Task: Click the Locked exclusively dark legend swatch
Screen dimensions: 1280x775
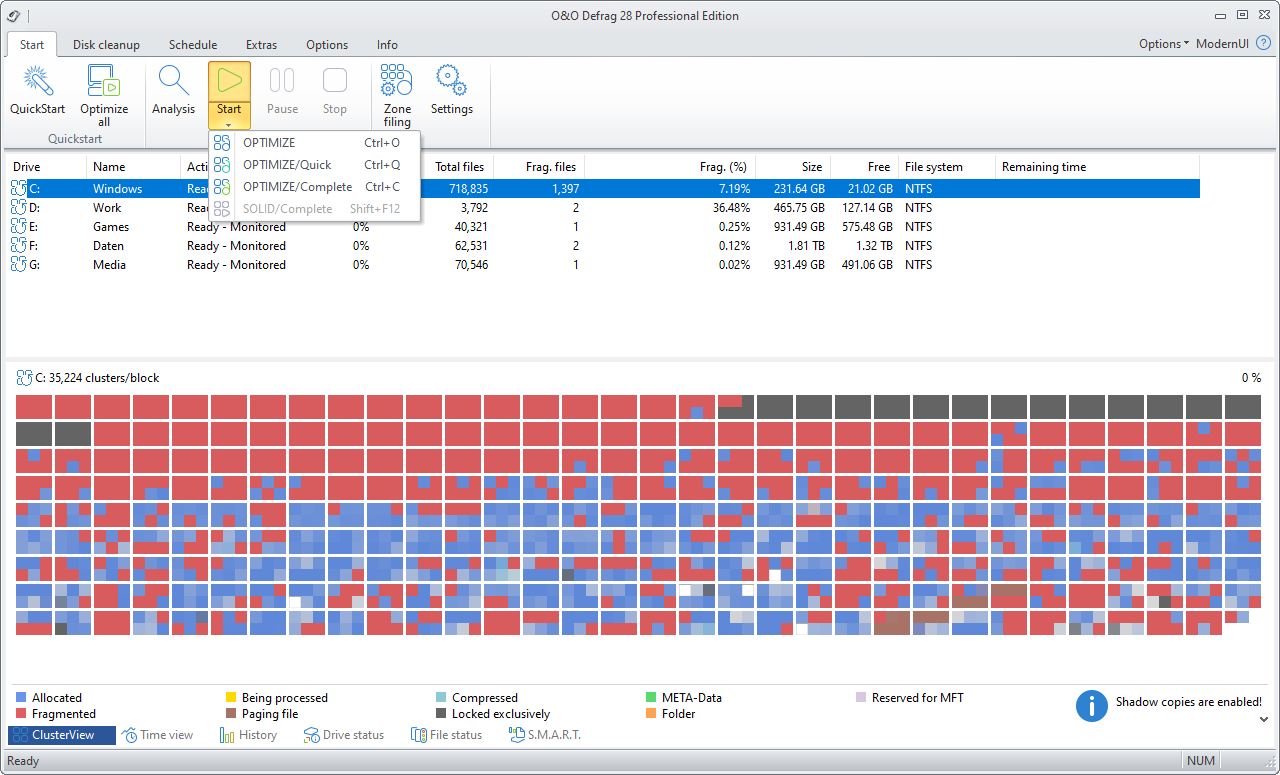Action: [441, 714]
